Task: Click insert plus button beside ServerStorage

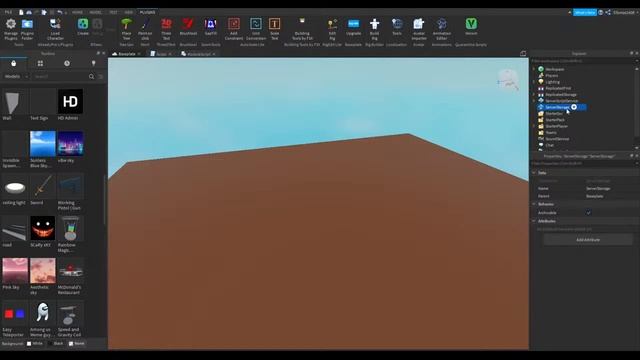Action: (574, 107)
